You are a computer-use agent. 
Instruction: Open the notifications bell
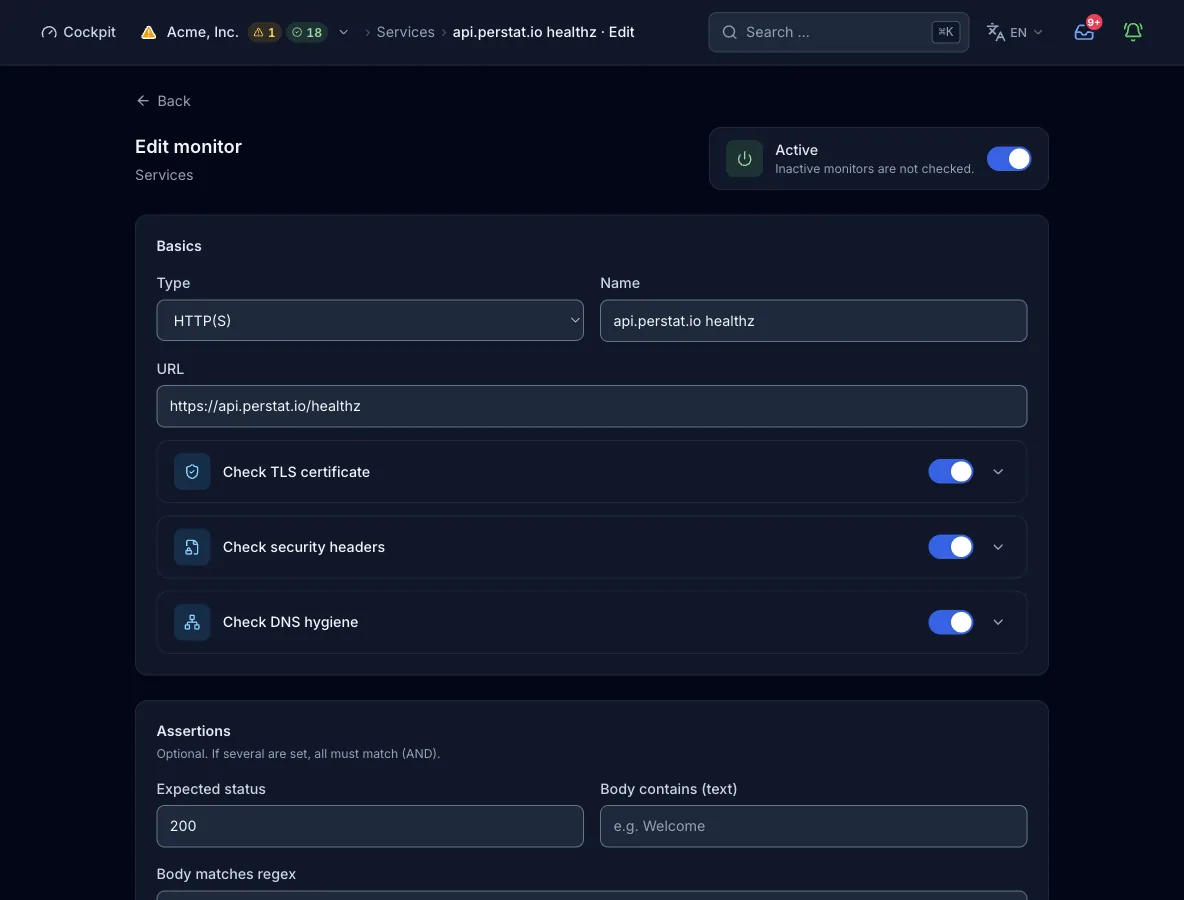point(1133,32)
